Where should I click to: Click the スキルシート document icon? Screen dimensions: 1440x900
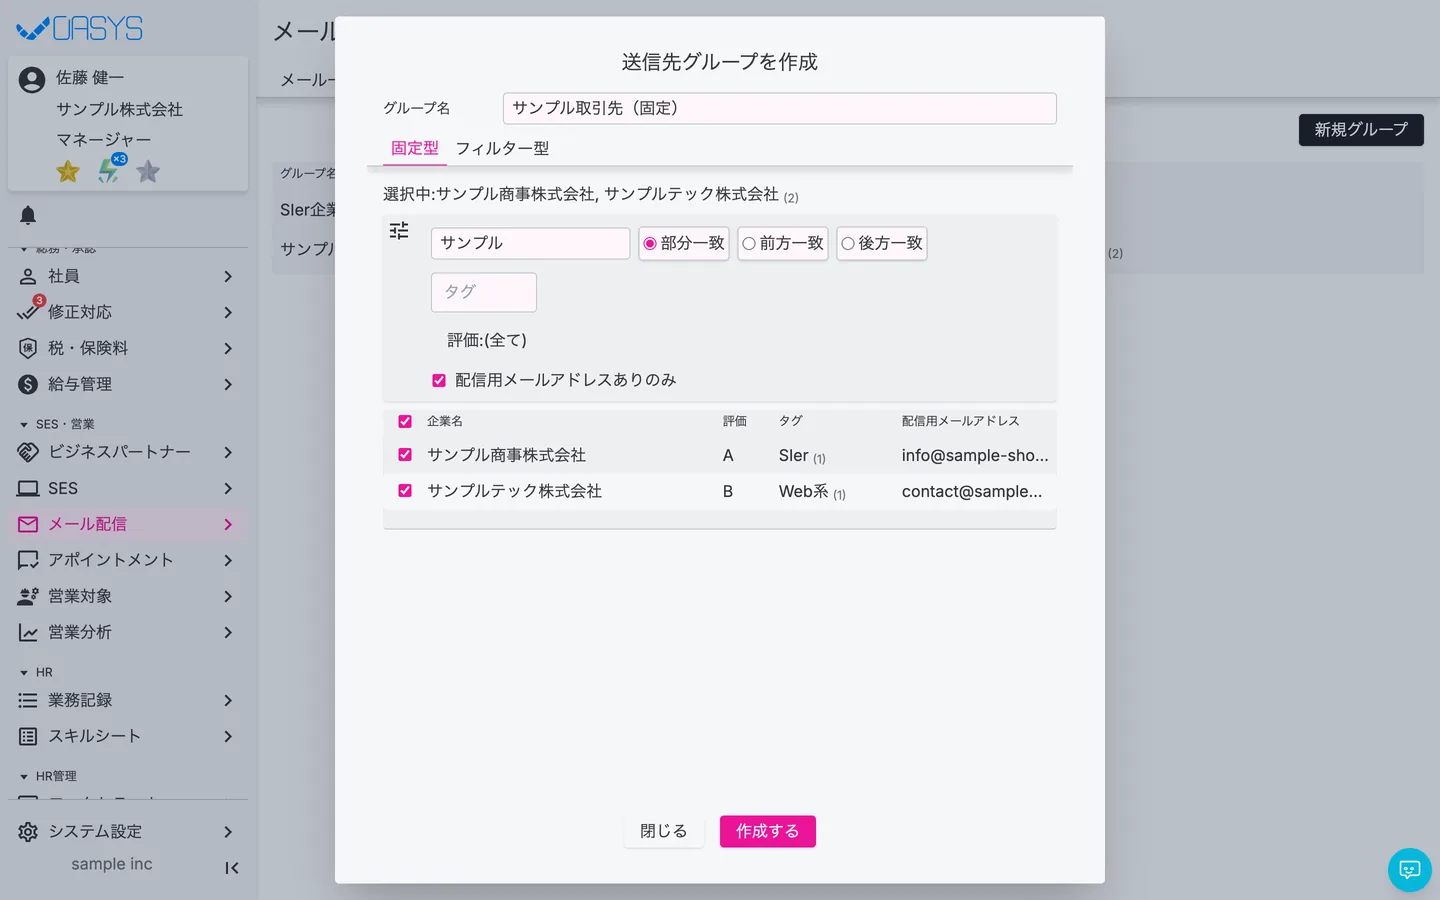pyautogui.click(x=28, y=736)
